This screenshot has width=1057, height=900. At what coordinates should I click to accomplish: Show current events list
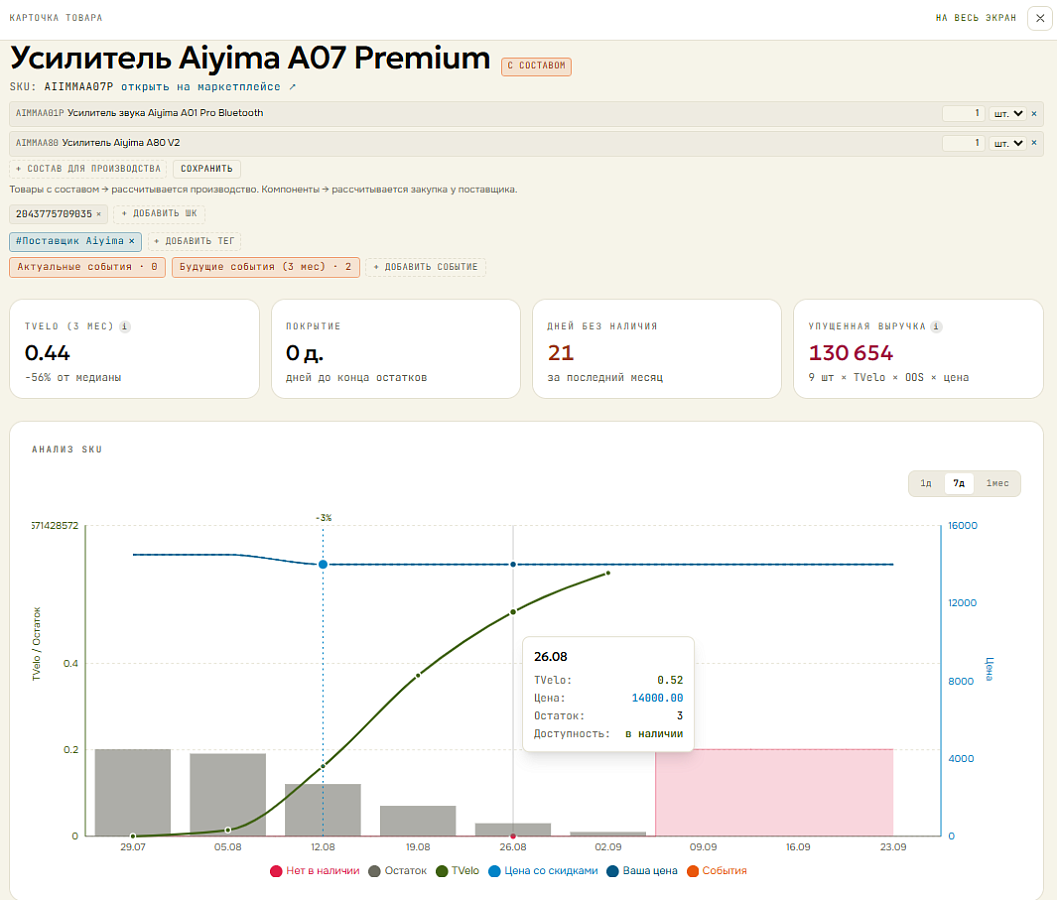87,267
